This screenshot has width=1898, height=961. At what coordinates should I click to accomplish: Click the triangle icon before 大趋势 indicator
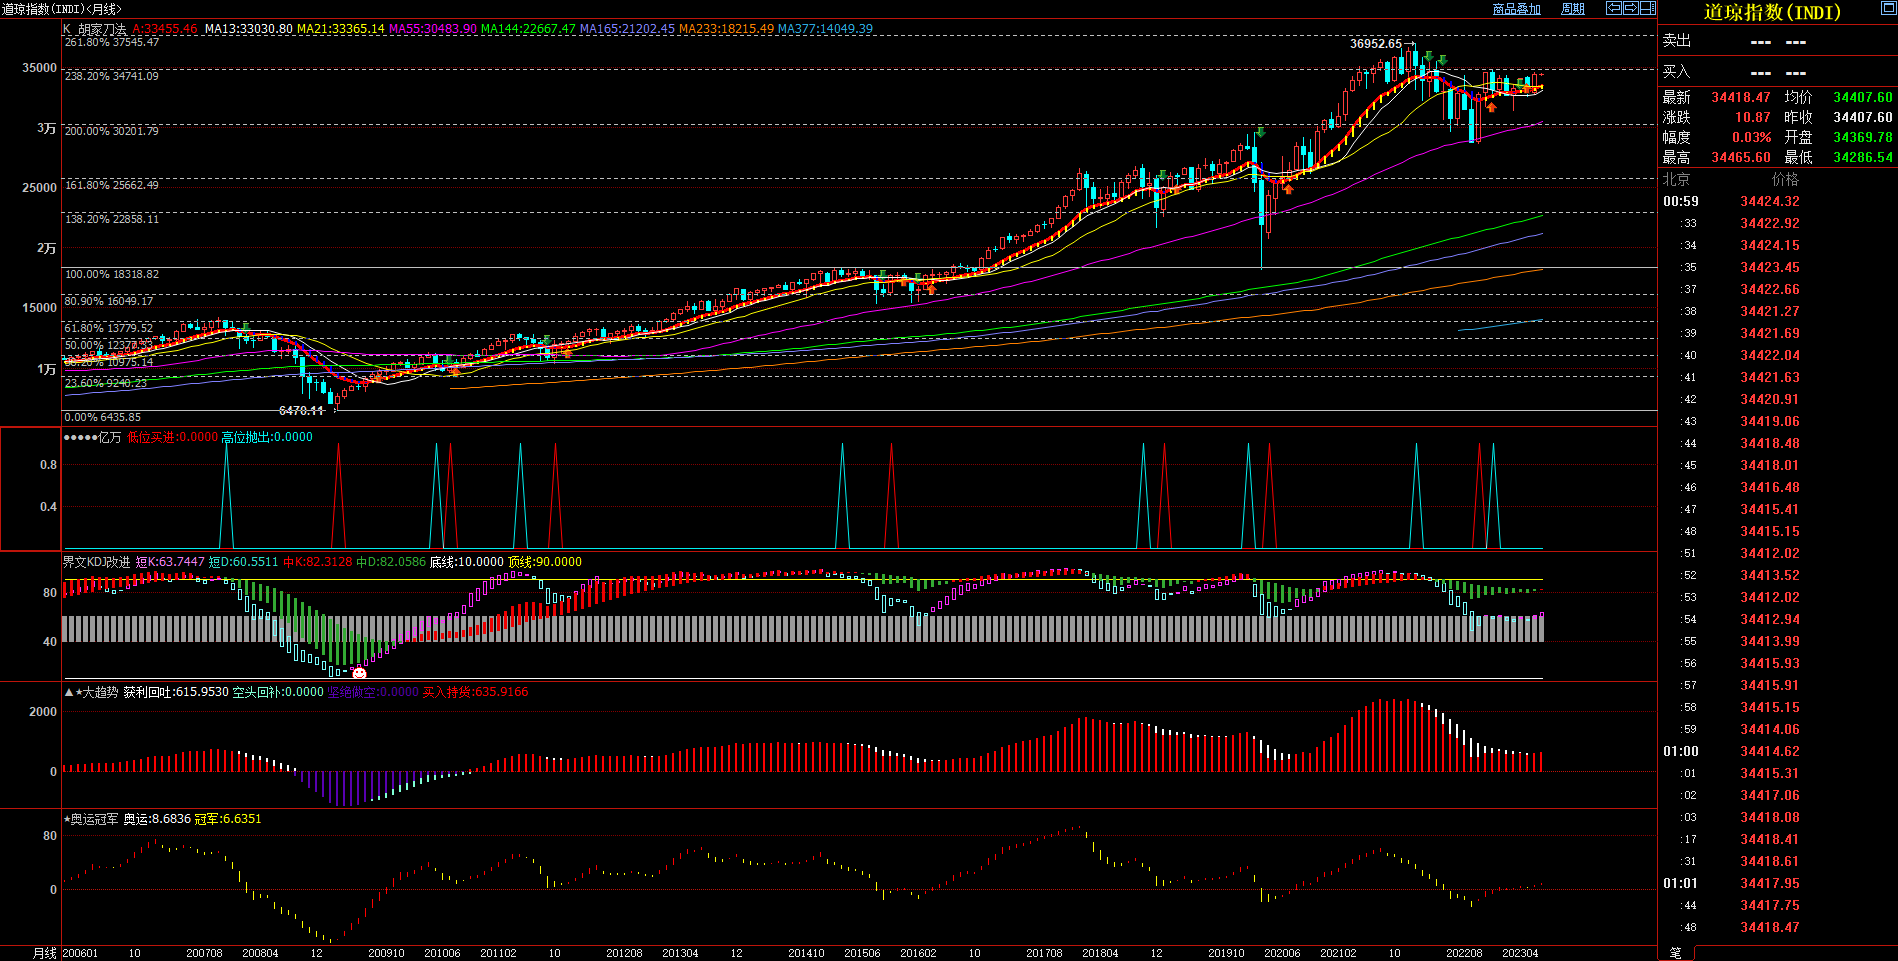[69, 692]
